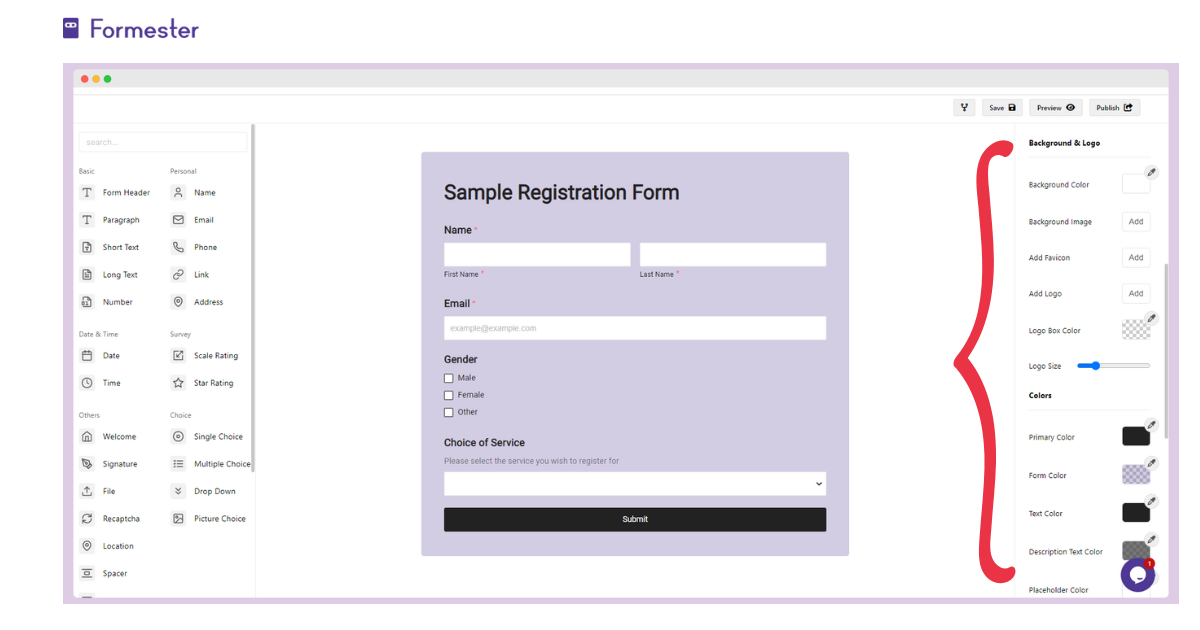Image resolution: width=1200 pixels, height=630 pixels.
Task: Select the Other gender checkbox
Action: click(x=449, y=412)
